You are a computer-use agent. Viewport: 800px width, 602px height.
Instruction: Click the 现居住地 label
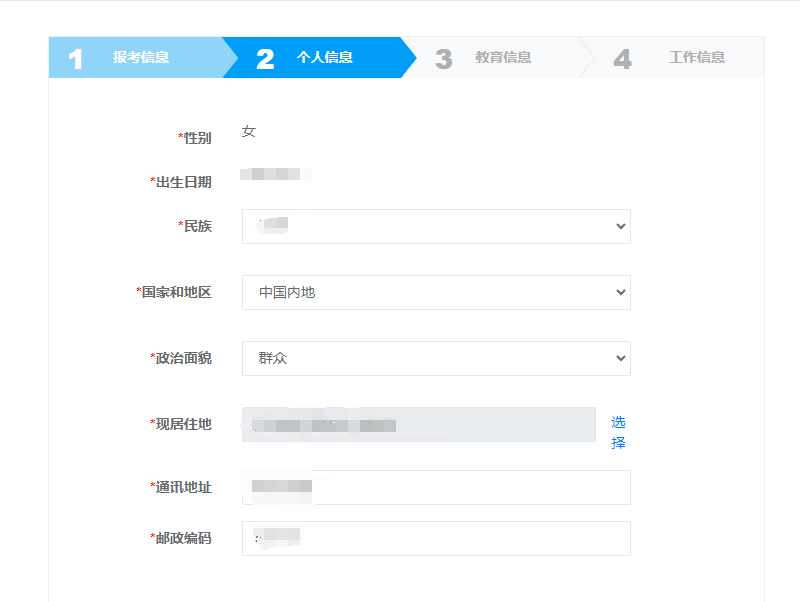click(181, 424)
